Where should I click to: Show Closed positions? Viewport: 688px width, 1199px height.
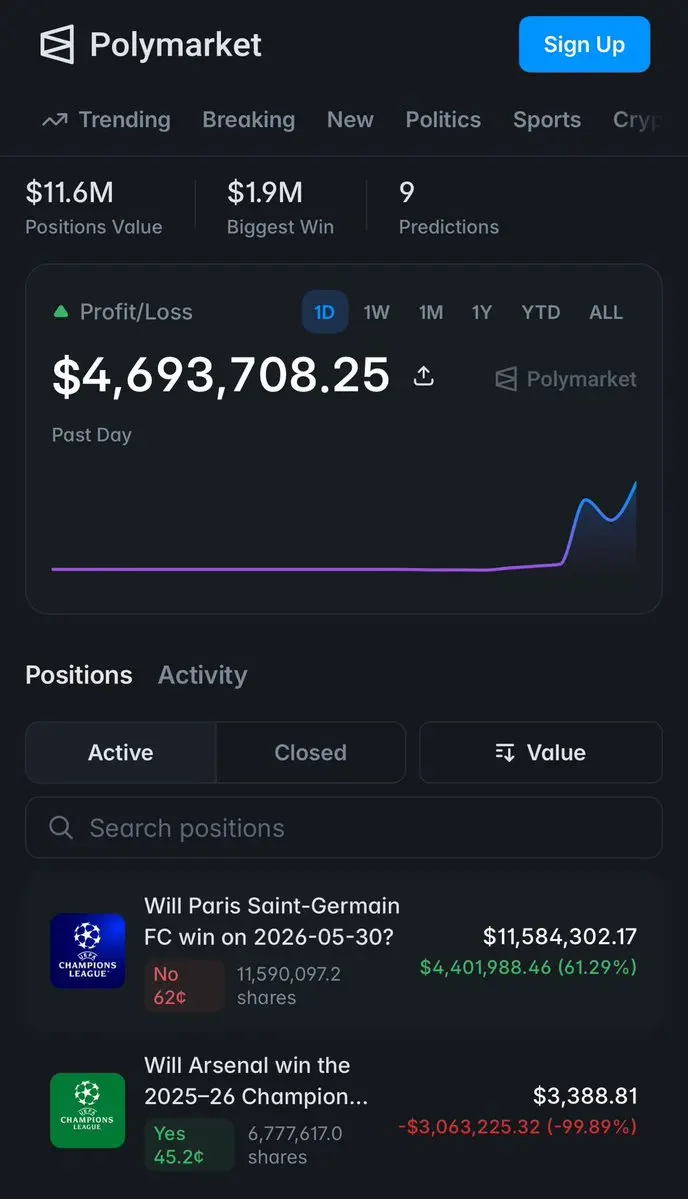pos(310,752)
